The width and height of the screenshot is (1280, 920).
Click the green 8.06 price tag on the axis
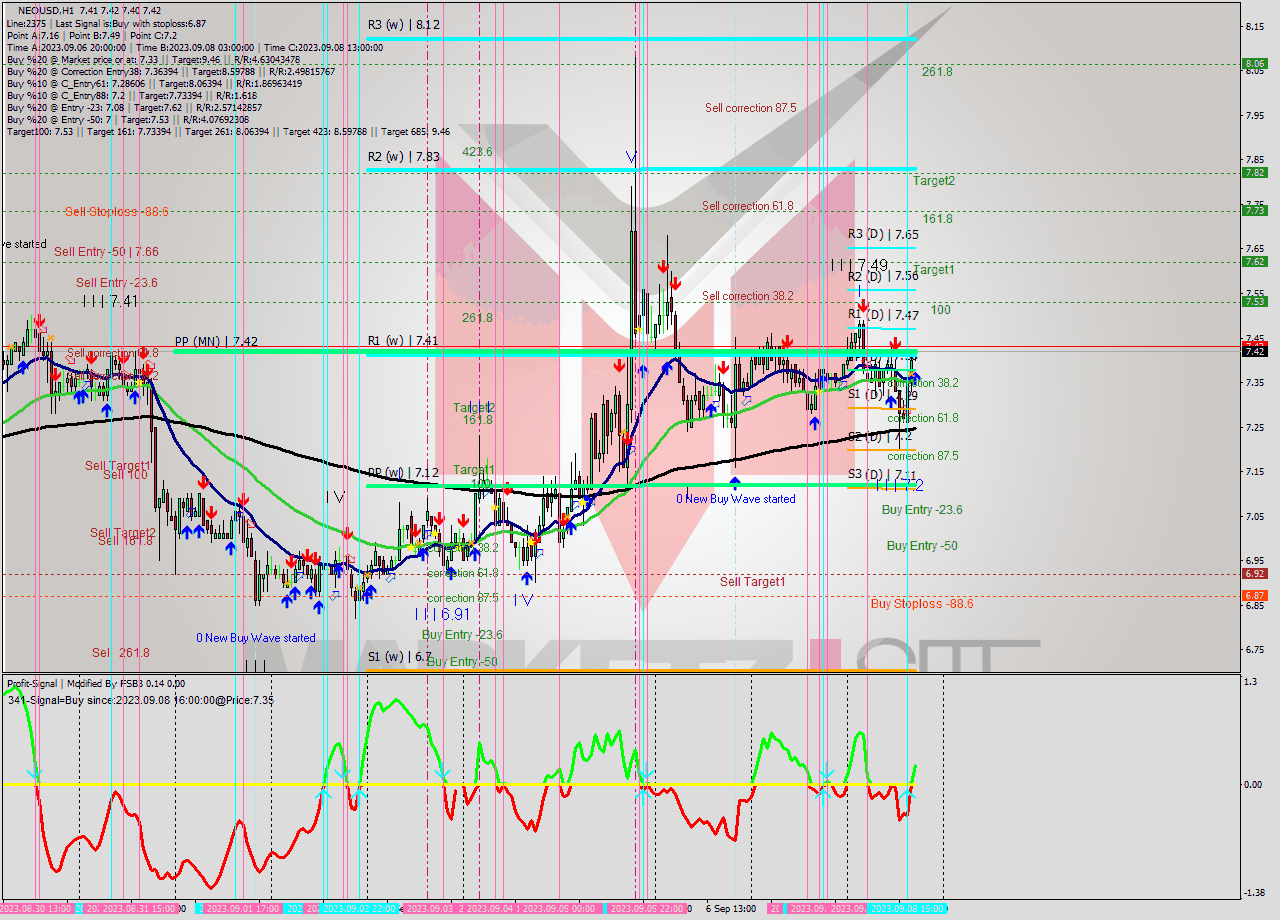tap(1254, 63)
